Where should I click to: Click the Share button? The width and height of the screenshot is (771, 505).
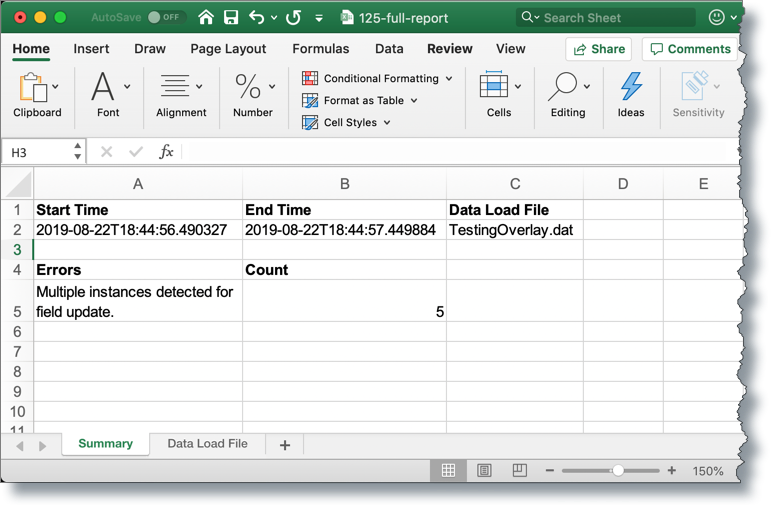point(598,49)
